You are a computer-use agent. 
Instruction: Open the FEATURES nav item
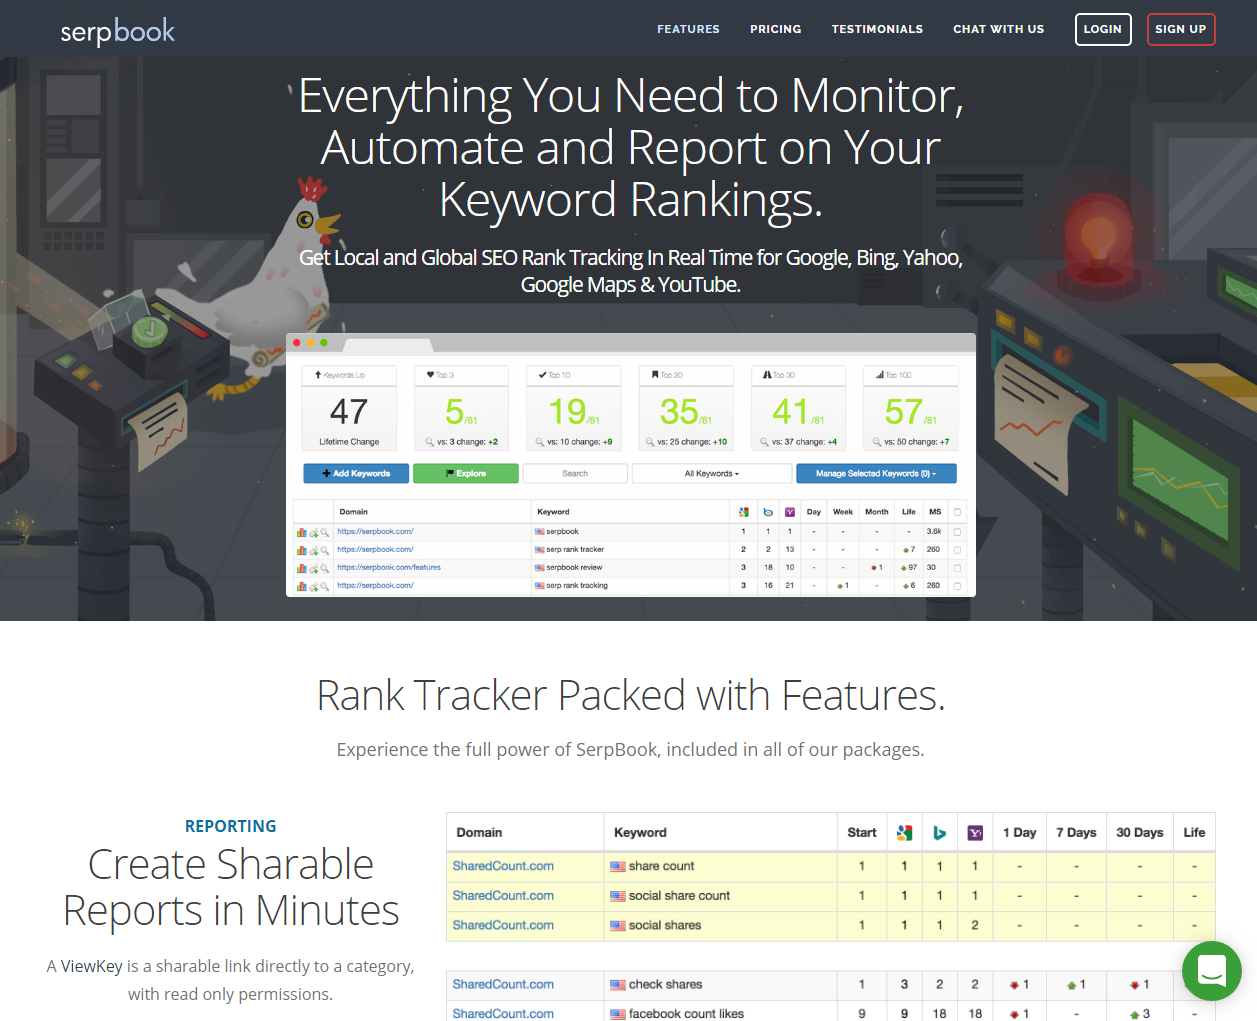pyautogui.click(x=688, y=29)
